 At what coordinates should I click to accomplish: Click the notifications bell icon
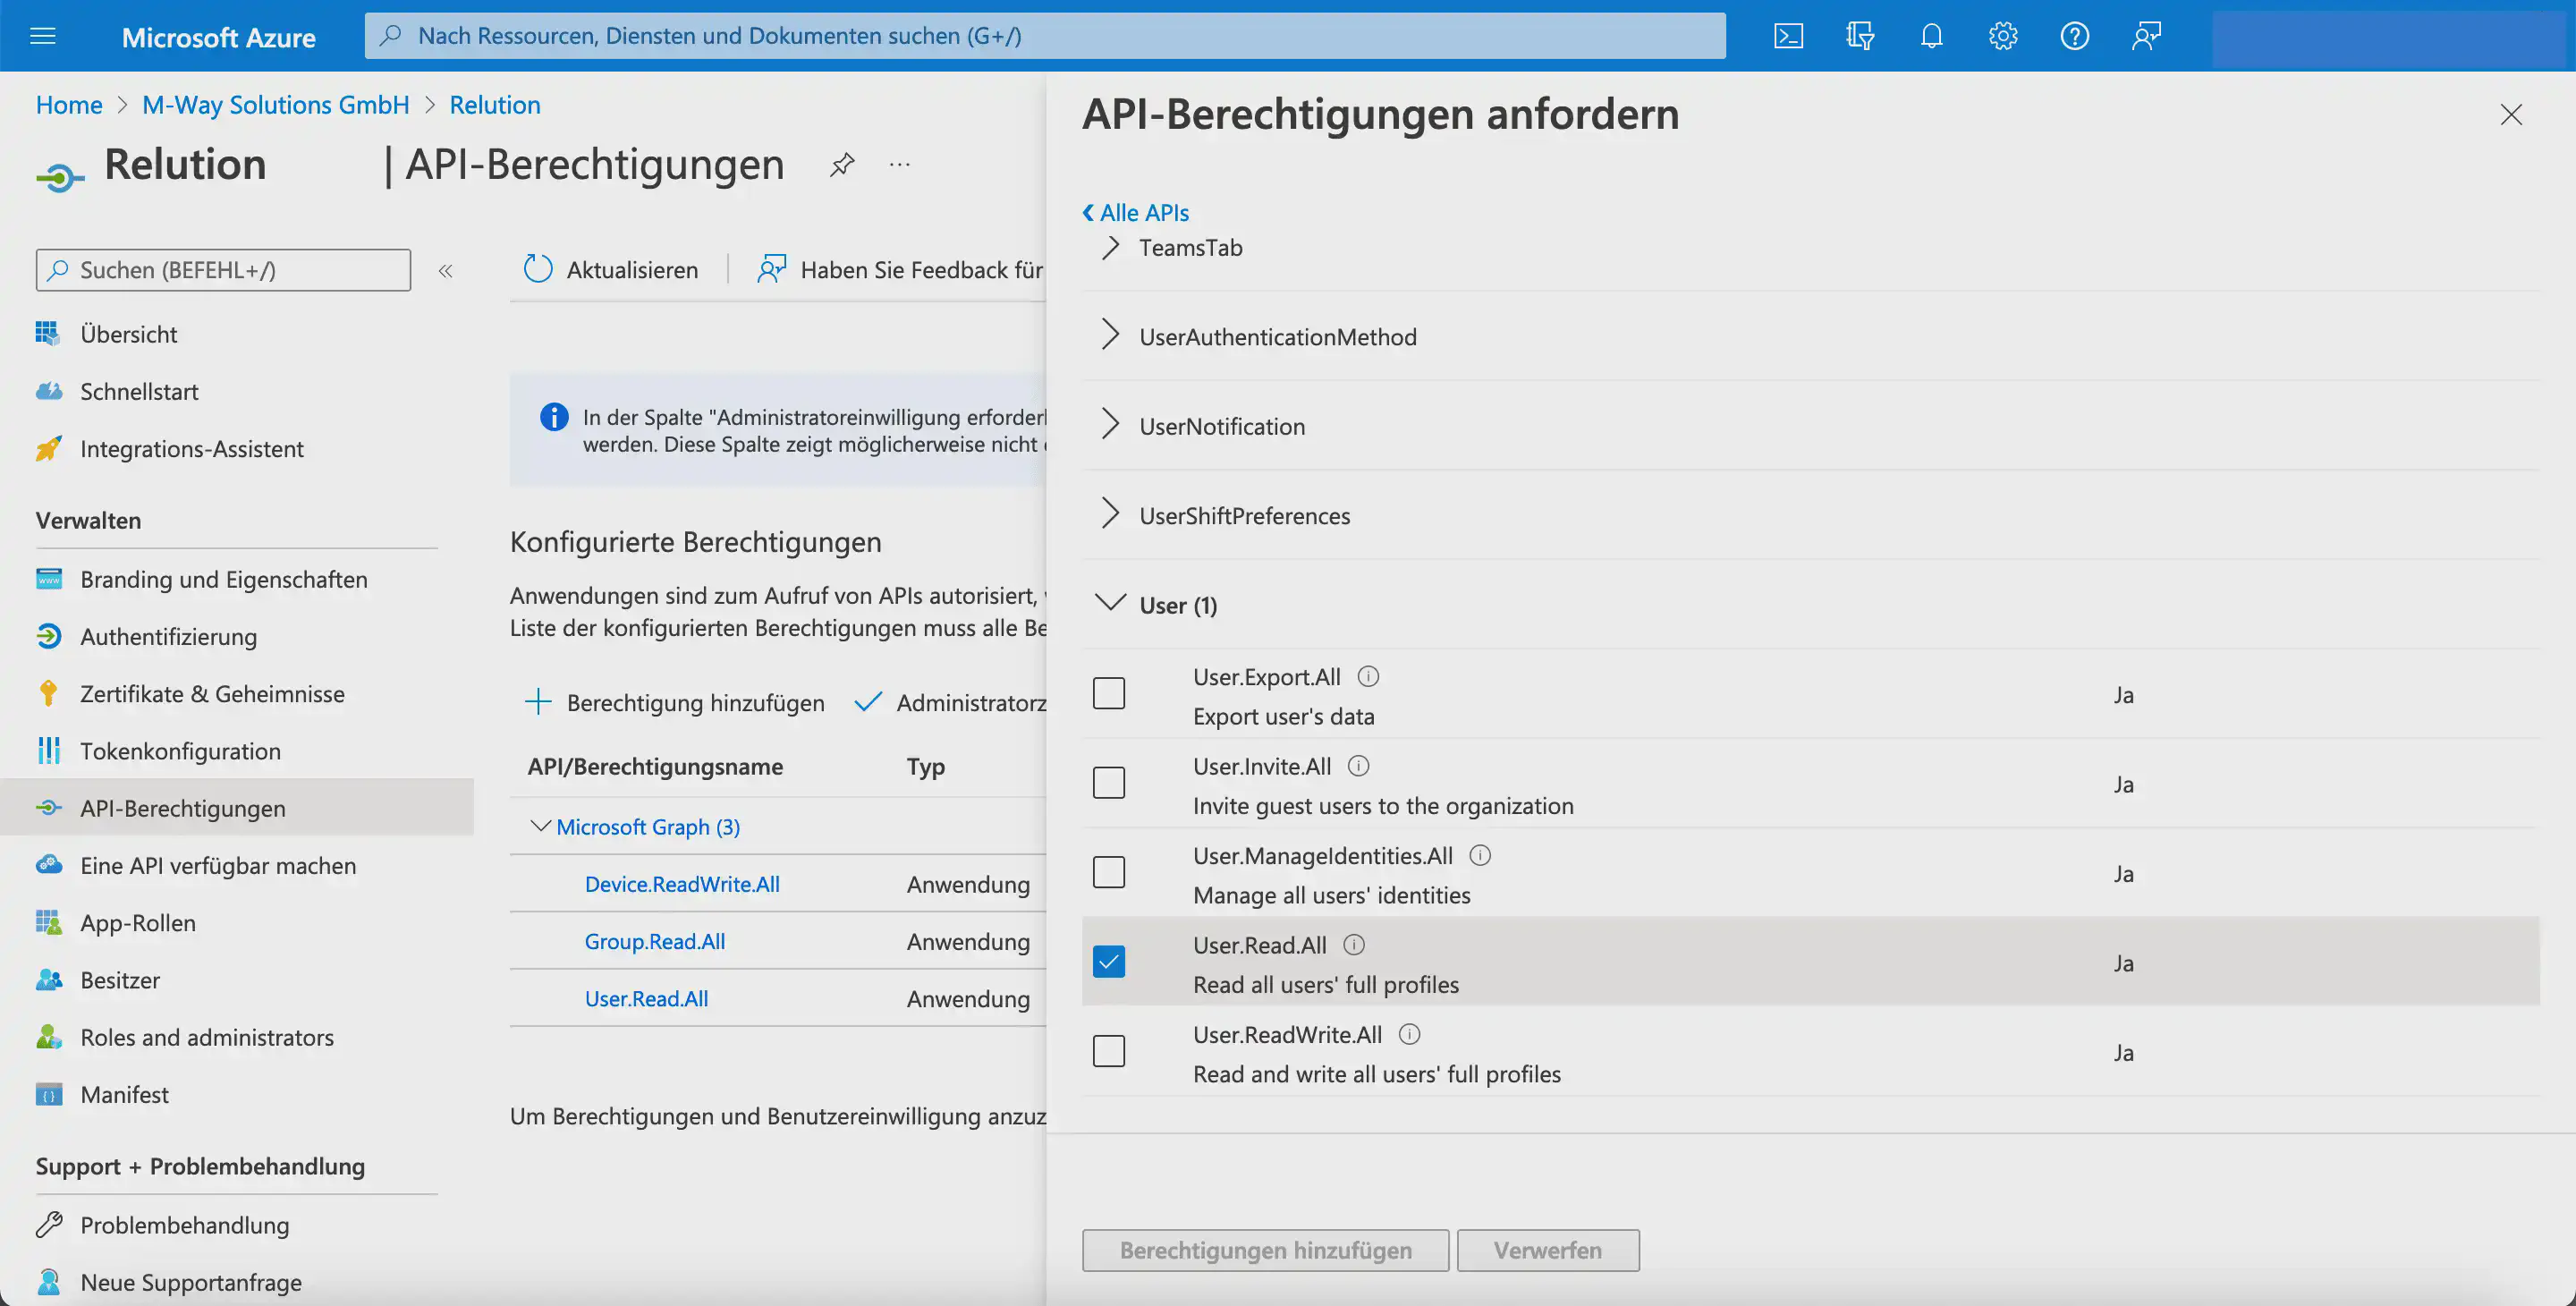[1931, 36]
